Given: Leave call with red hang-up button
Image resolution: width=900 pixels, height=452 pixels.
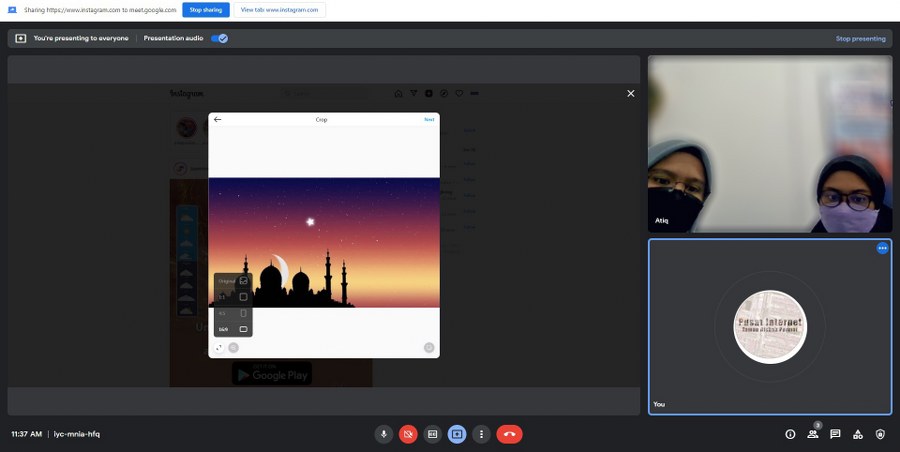Looking at the screenshot, I should pyautogui.click(x=510, y=434).
